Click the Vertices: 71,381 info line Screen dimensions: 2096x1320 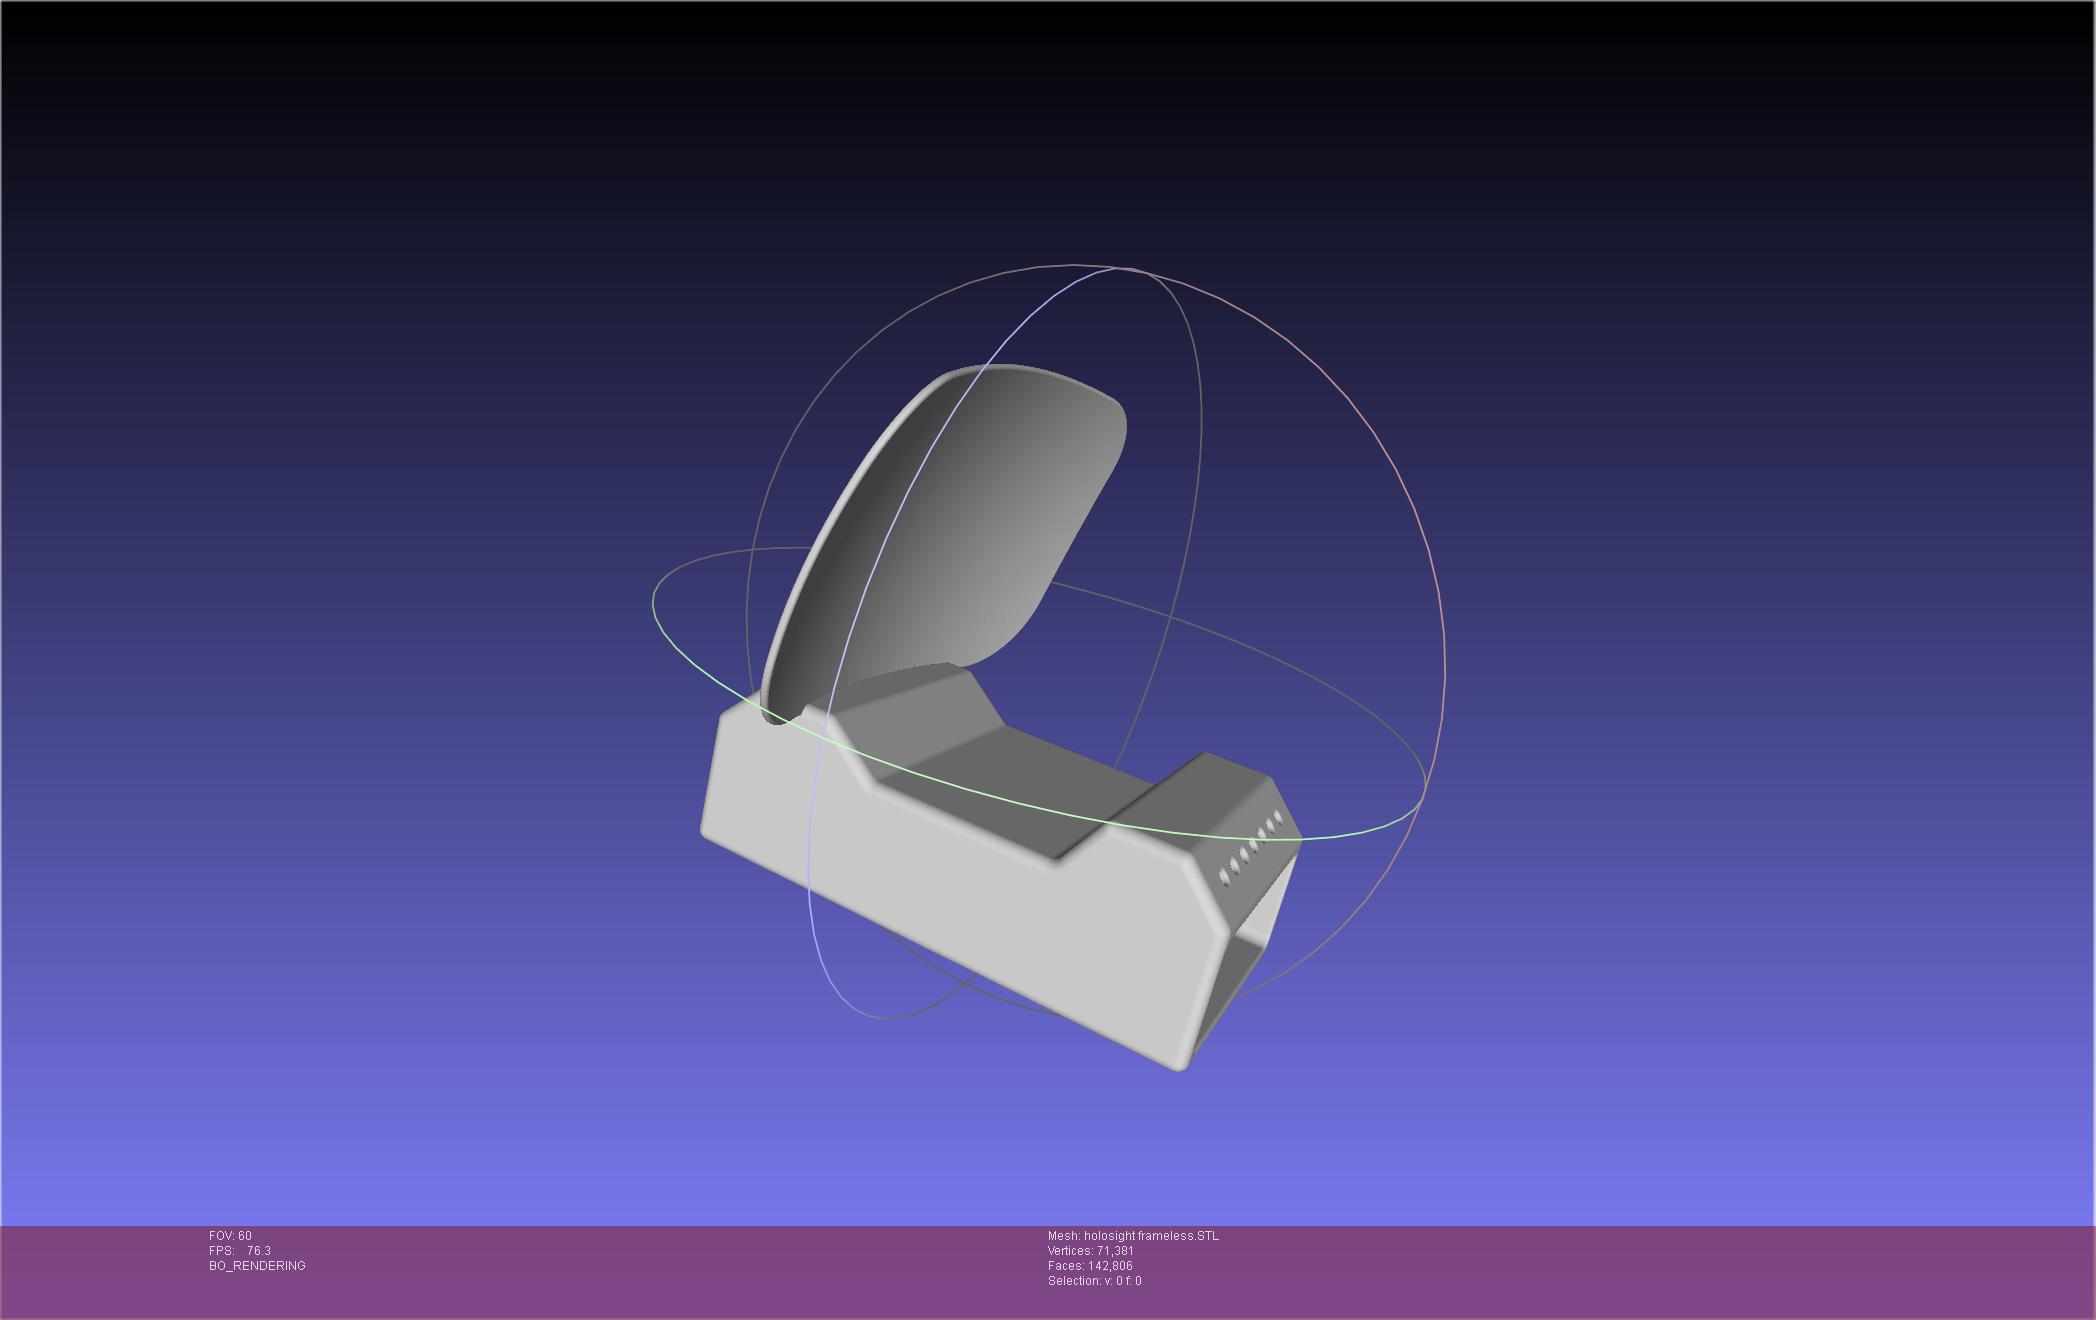click(x=1090, y=1251)
